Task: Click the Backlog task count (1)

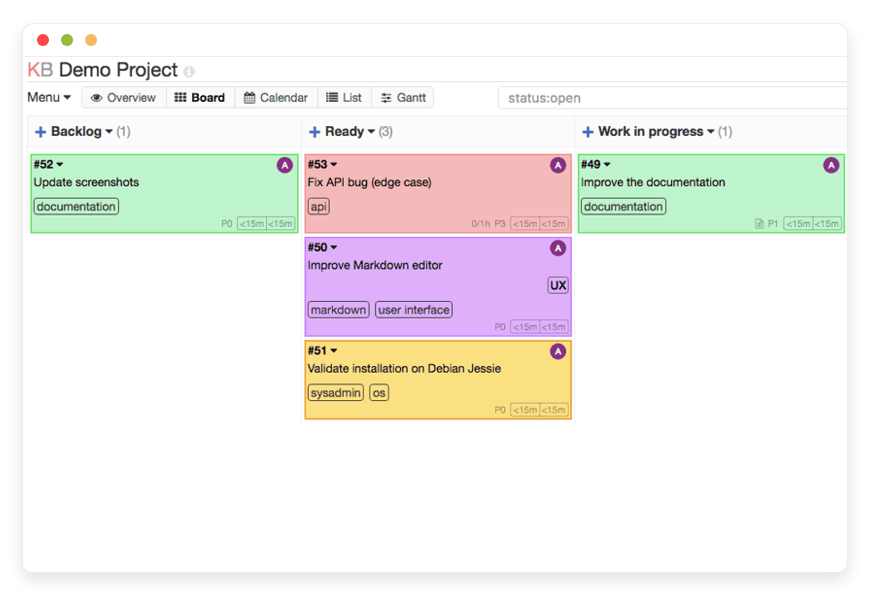Action: click(123, 132)
